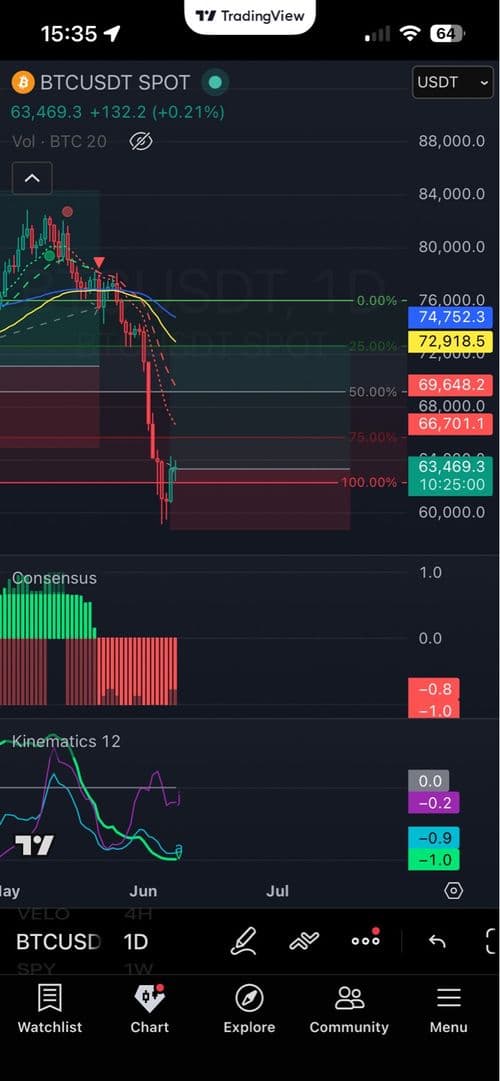Tap the 100.00% Fibonacci level label

pos(369,482)
